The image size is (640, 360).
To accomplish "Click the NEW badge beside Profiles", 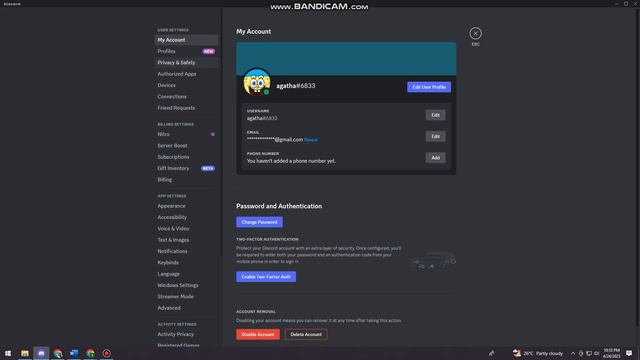I will point(209,51).
